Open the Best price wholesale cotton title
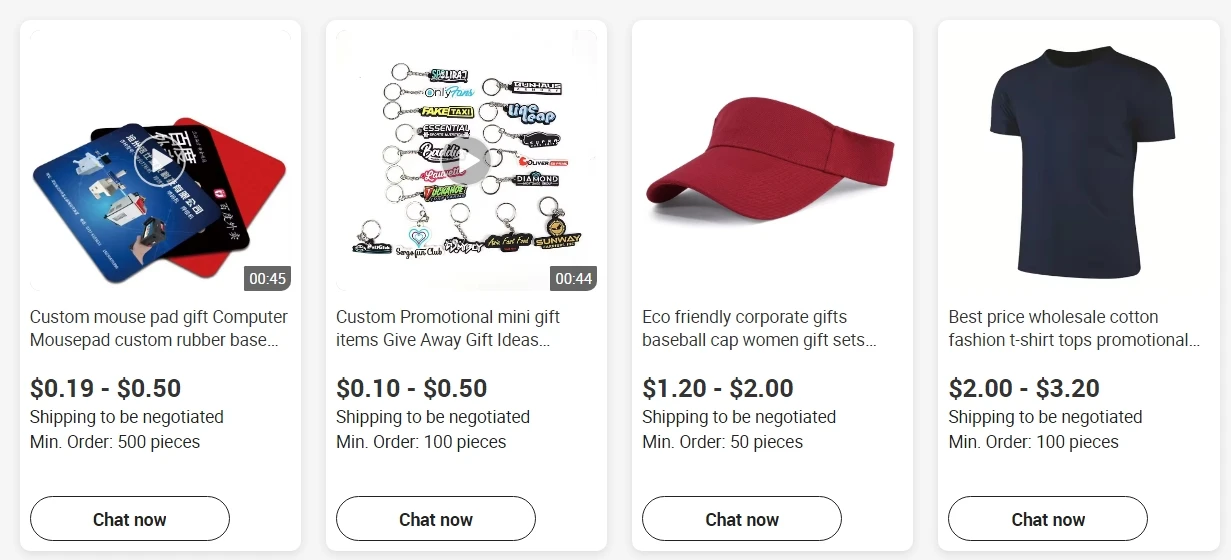The image size is (1231, 560). (1073, 328)
